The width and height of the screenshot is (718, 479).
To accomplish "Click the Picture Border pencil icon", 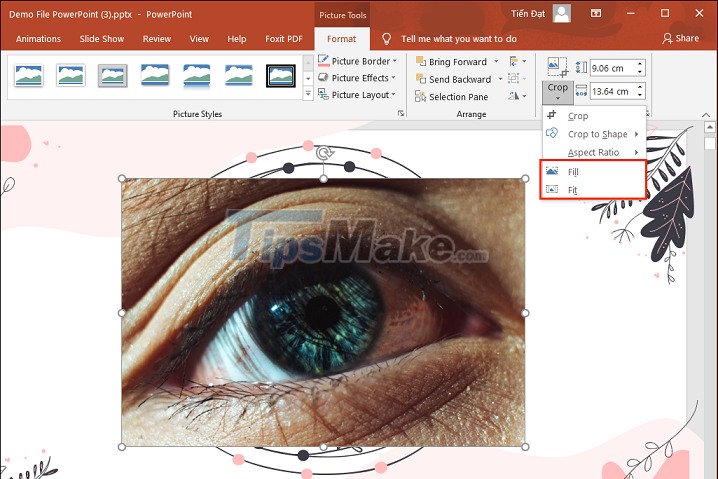I will coord(323,60).
